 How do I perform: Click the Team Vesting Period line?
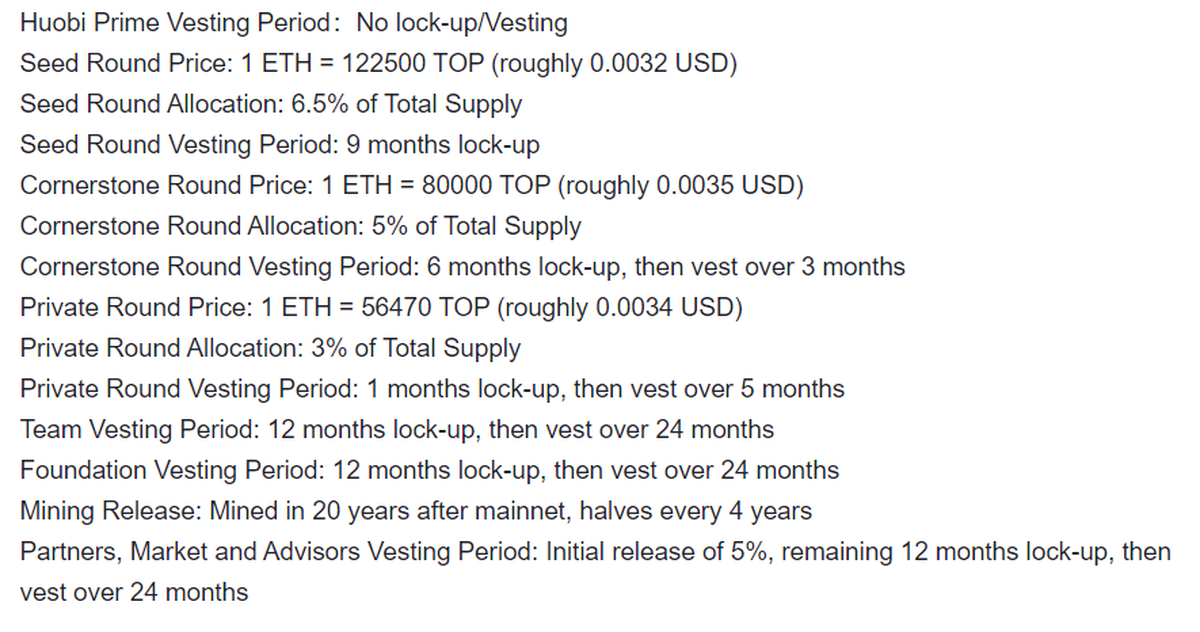coord(397,429)
